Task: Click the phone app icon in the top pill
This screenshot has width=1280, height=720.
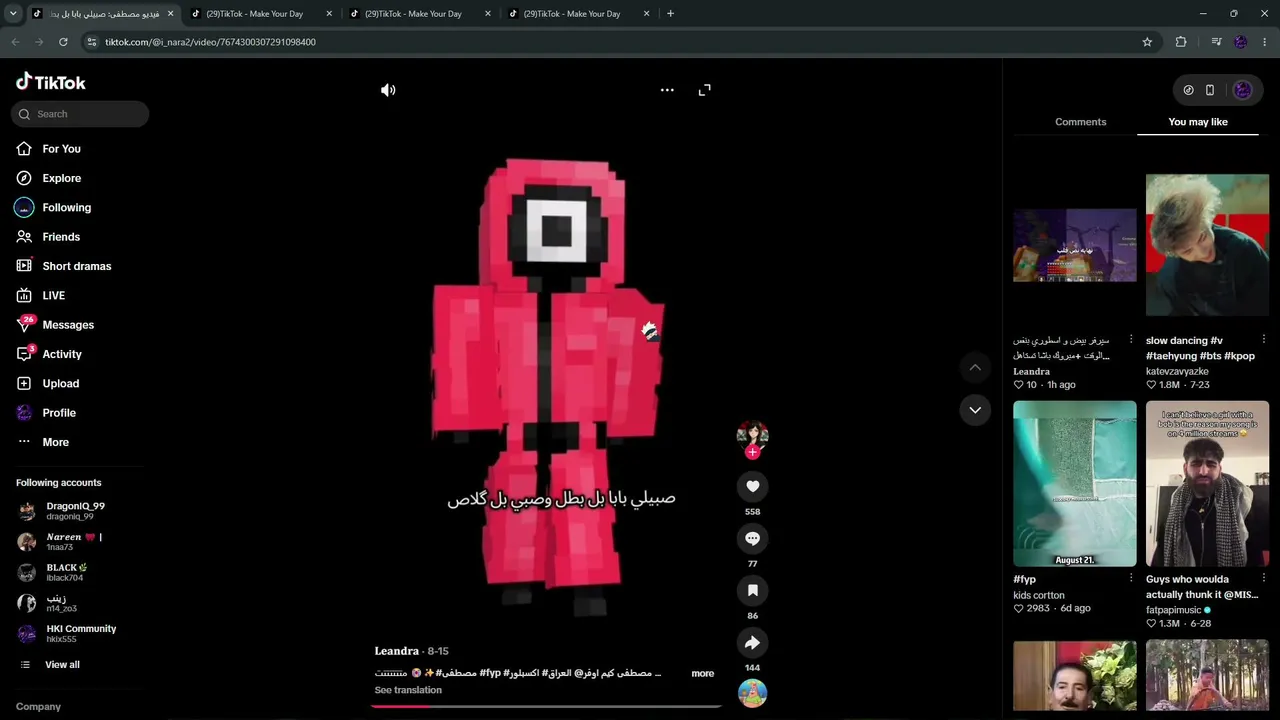Action: point(1210,90)
